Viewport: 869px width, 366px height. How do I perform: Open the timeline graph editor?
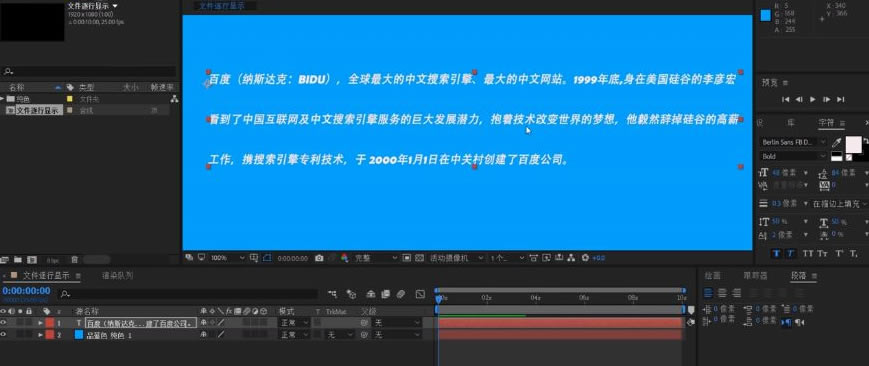(x=420, y=293)
